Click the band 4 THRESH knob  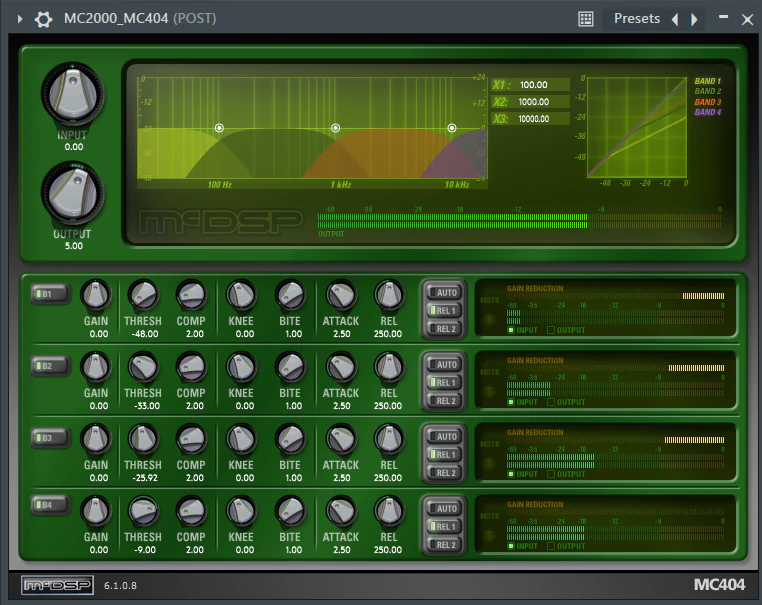tap(143, 511)
